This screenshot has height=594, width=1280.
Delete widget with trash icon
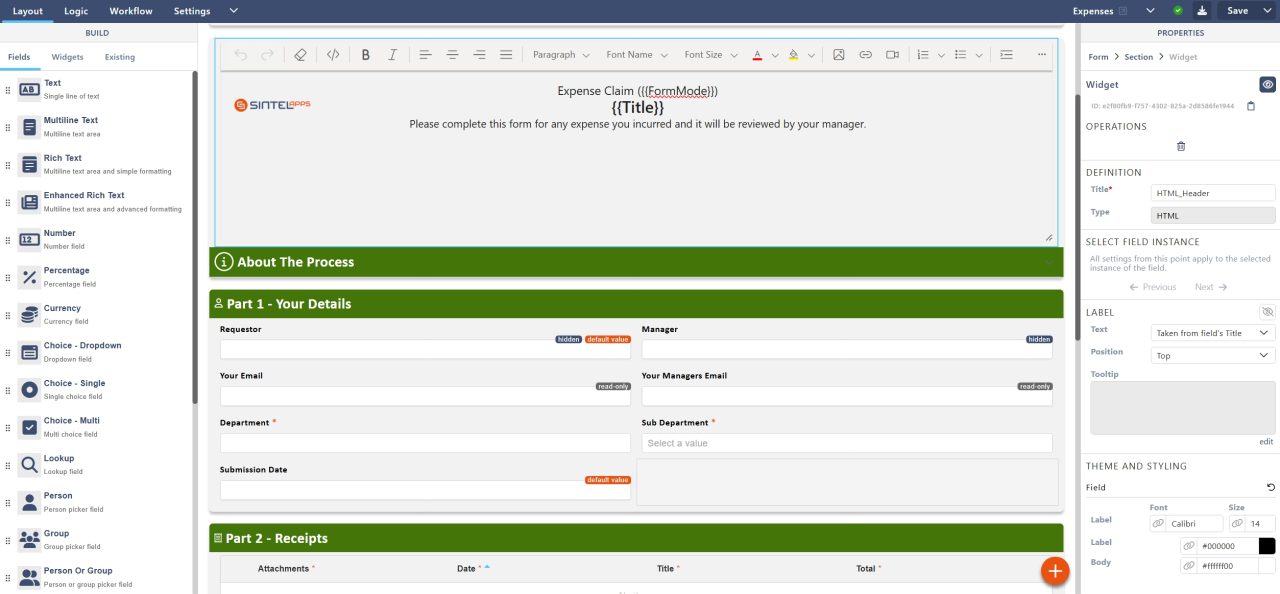[x=1181, y=146]
